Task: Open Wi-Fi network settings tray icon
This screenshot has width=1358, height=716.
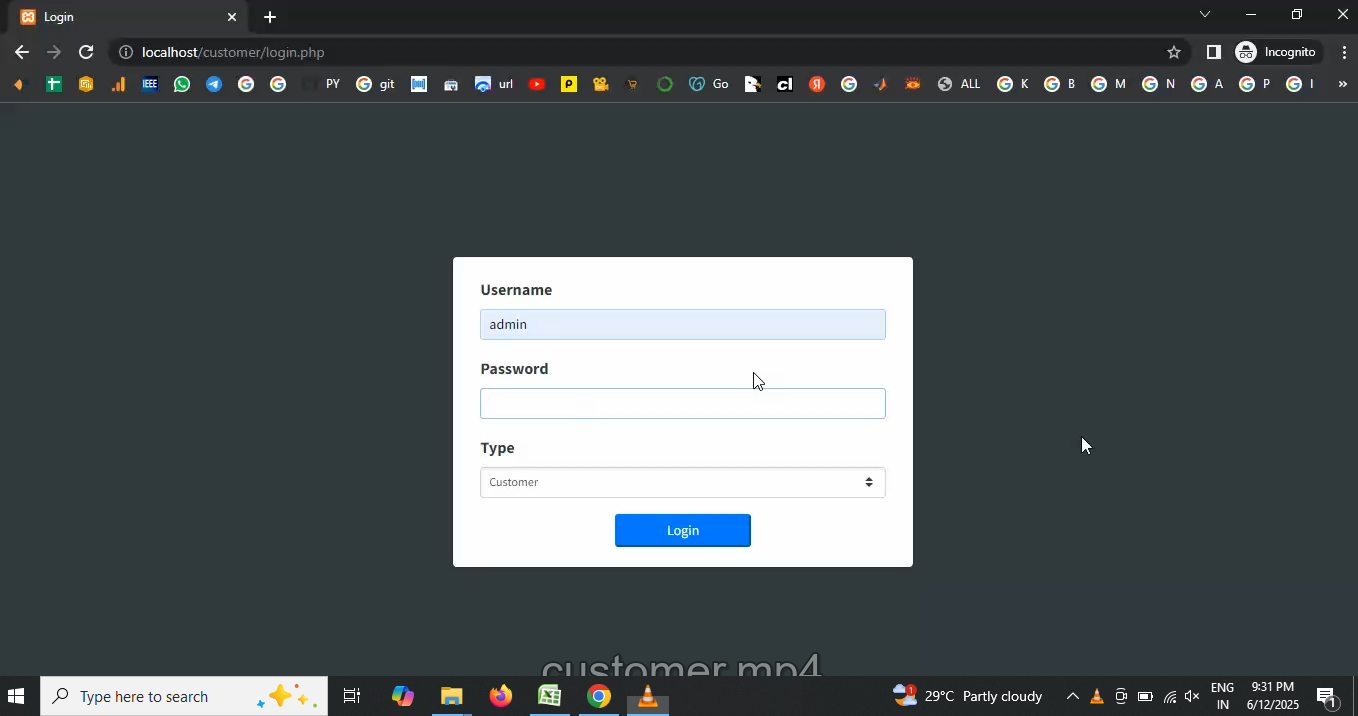Action: [1169, 696]
